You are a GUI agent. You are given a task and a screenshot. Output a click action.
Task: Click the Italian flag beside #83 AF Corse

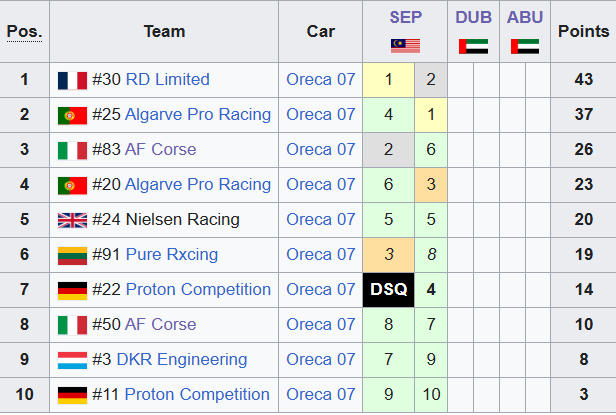tap(72, 151)
